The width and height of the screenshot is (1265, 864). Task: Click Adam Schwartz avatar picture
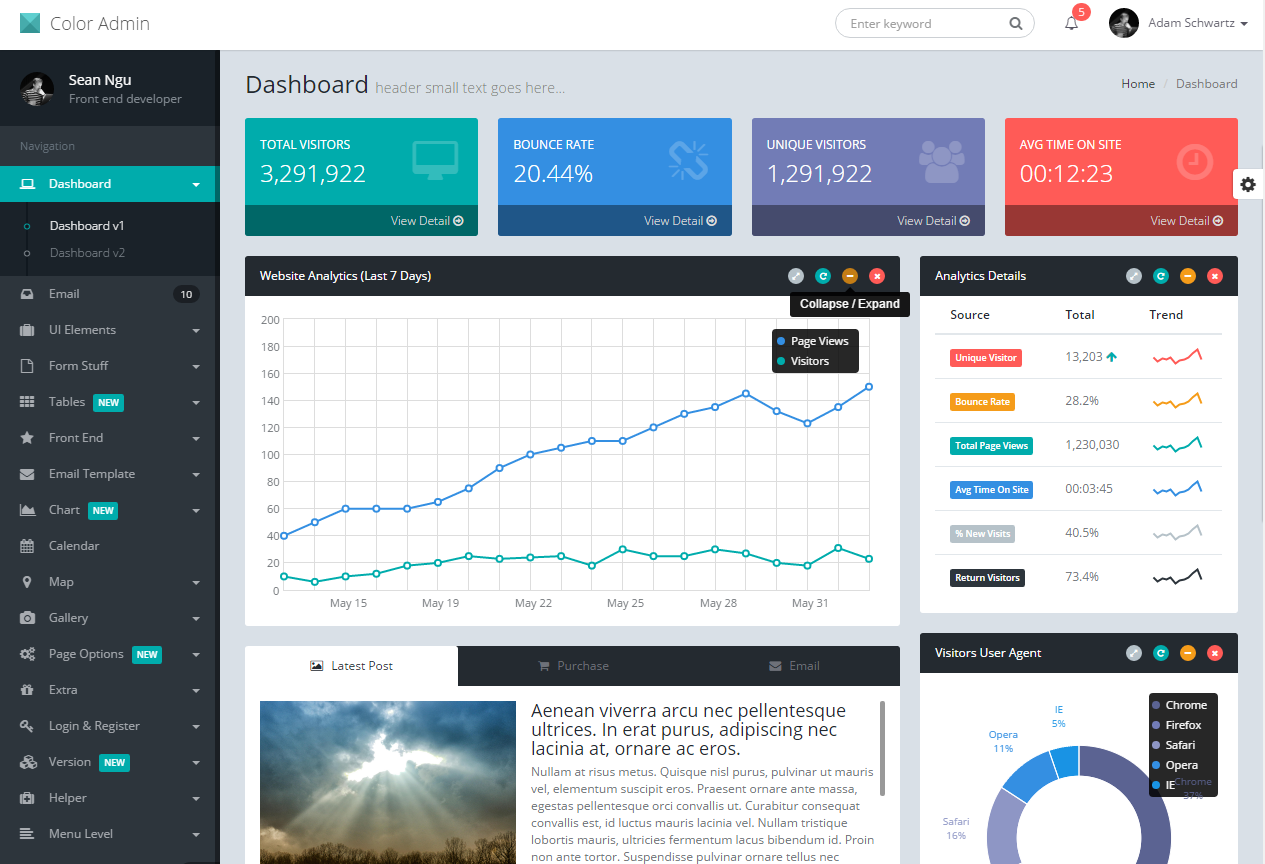(x=1124, y=23)
